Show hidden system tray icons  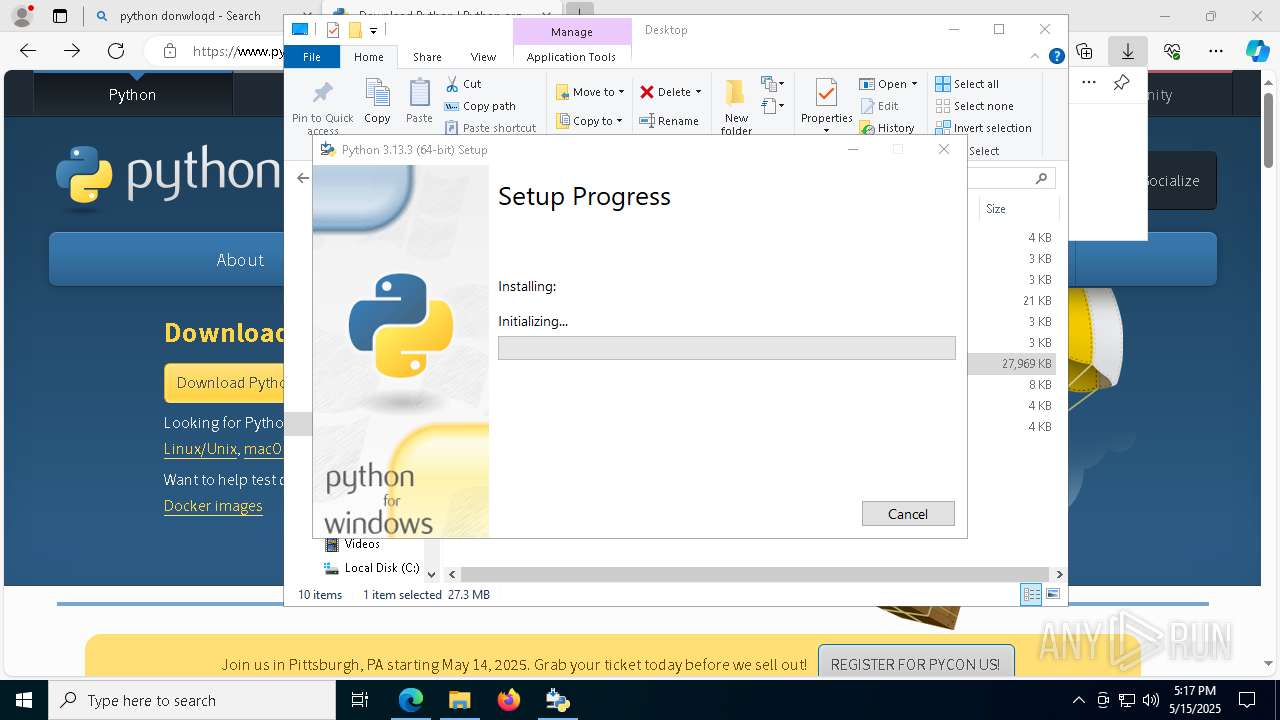1078,700
